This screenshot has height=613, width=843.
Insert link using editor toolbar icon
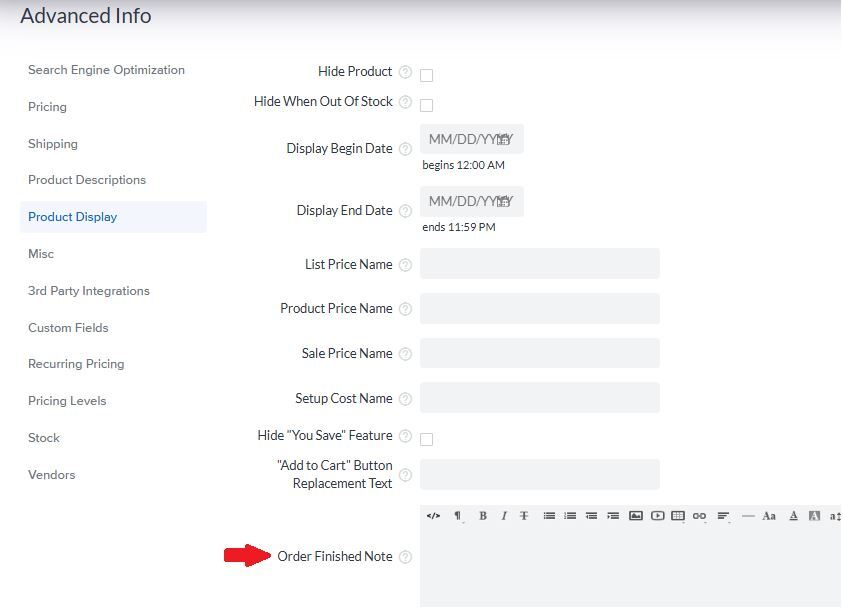[x=699, y=516]
